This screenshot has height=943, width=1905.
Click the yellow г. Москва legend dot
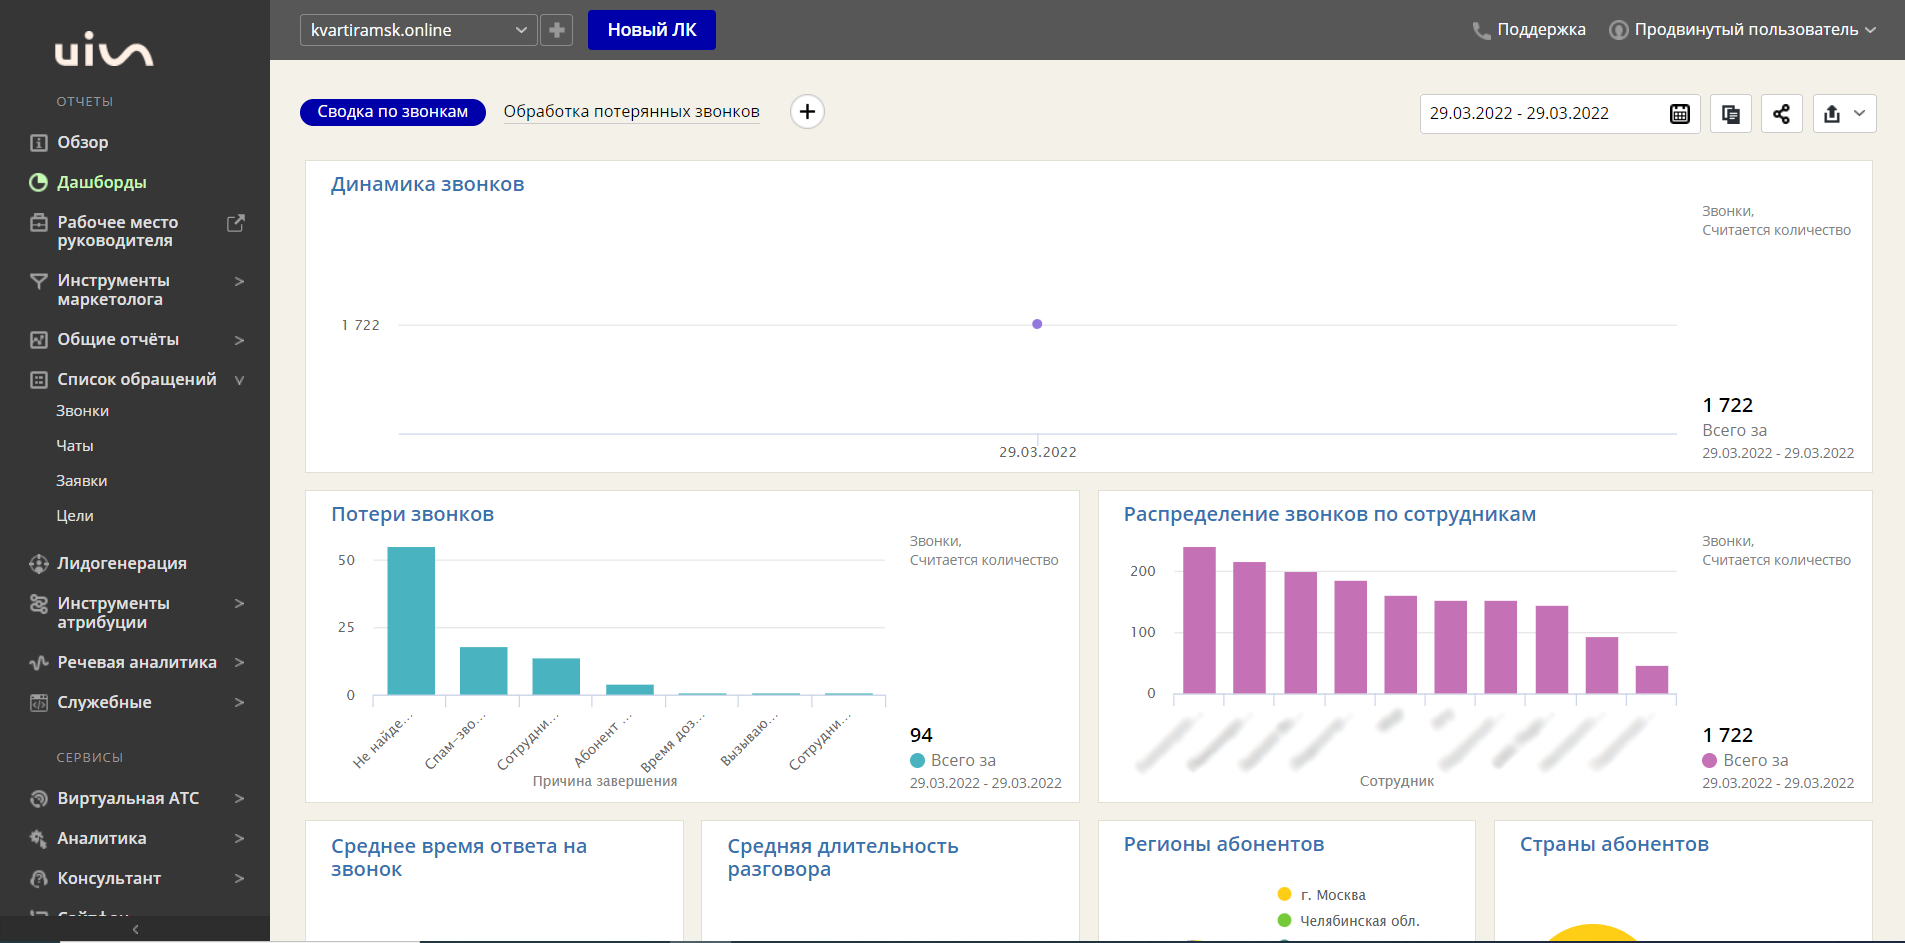point(1284,895)
